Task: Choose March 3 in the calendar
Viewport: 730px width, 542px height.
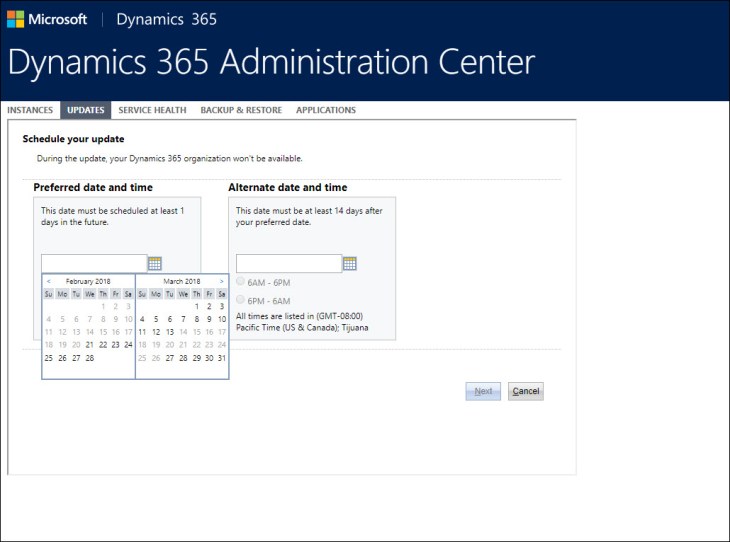Action: coord(222,306)
